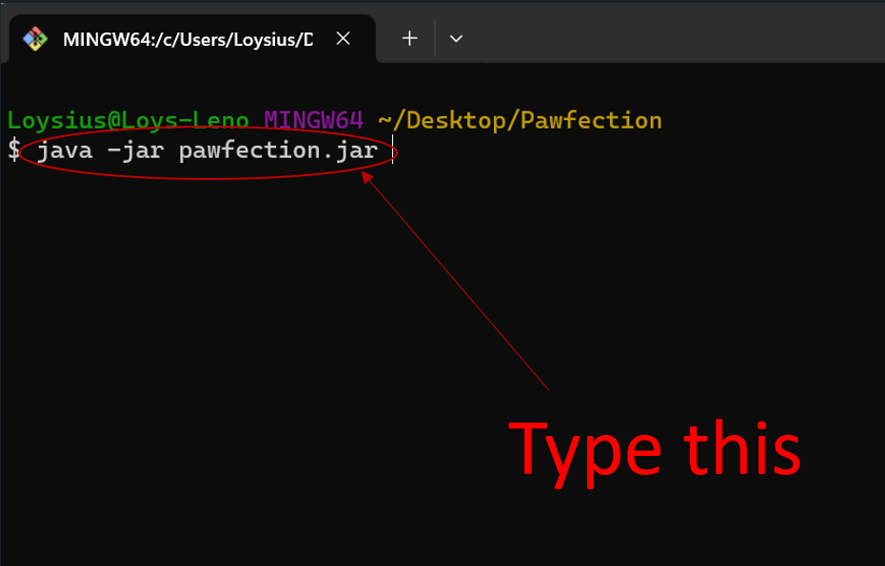Click the pawfection.jar filename in the command
This screenshot has height=566, width=885.
coord(278,151)
